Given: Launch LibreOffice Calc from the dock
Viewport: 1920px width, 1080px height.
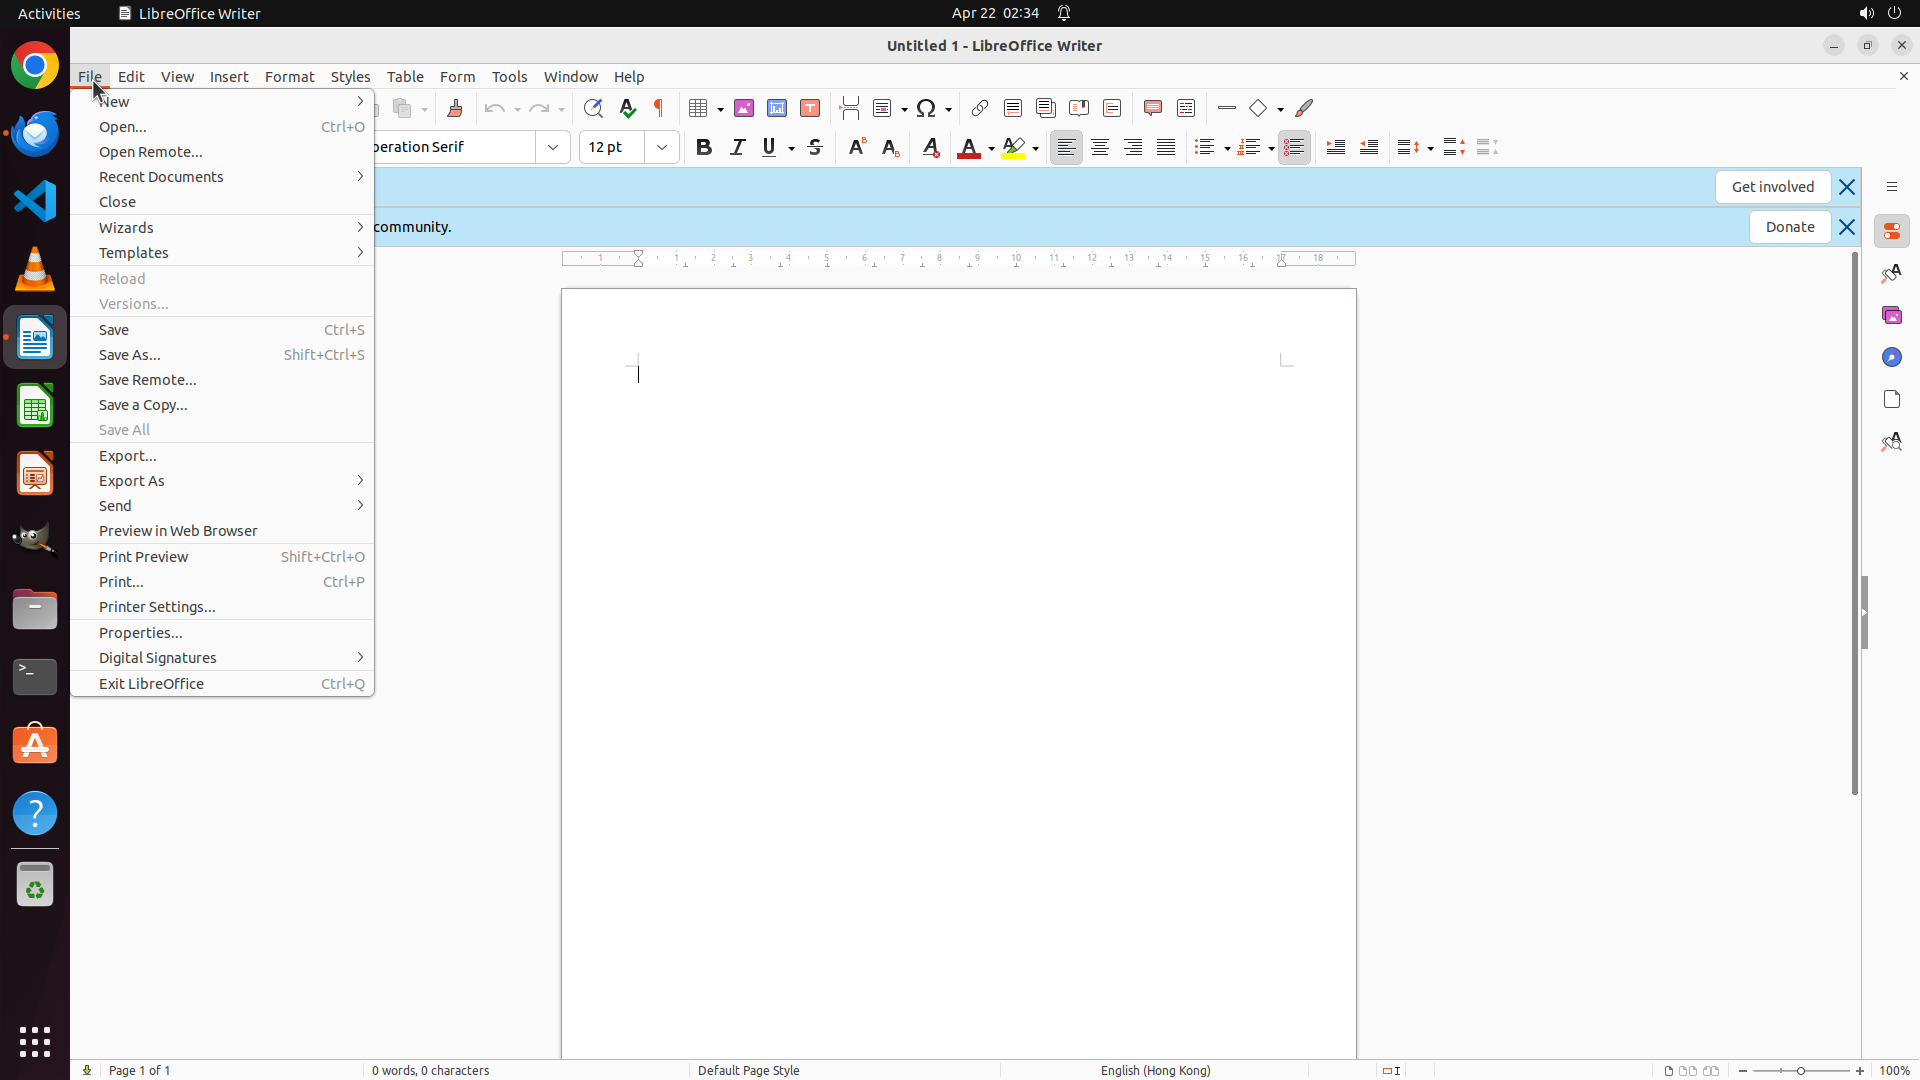Looking at the screenshot, I should (x=35, y=407).
